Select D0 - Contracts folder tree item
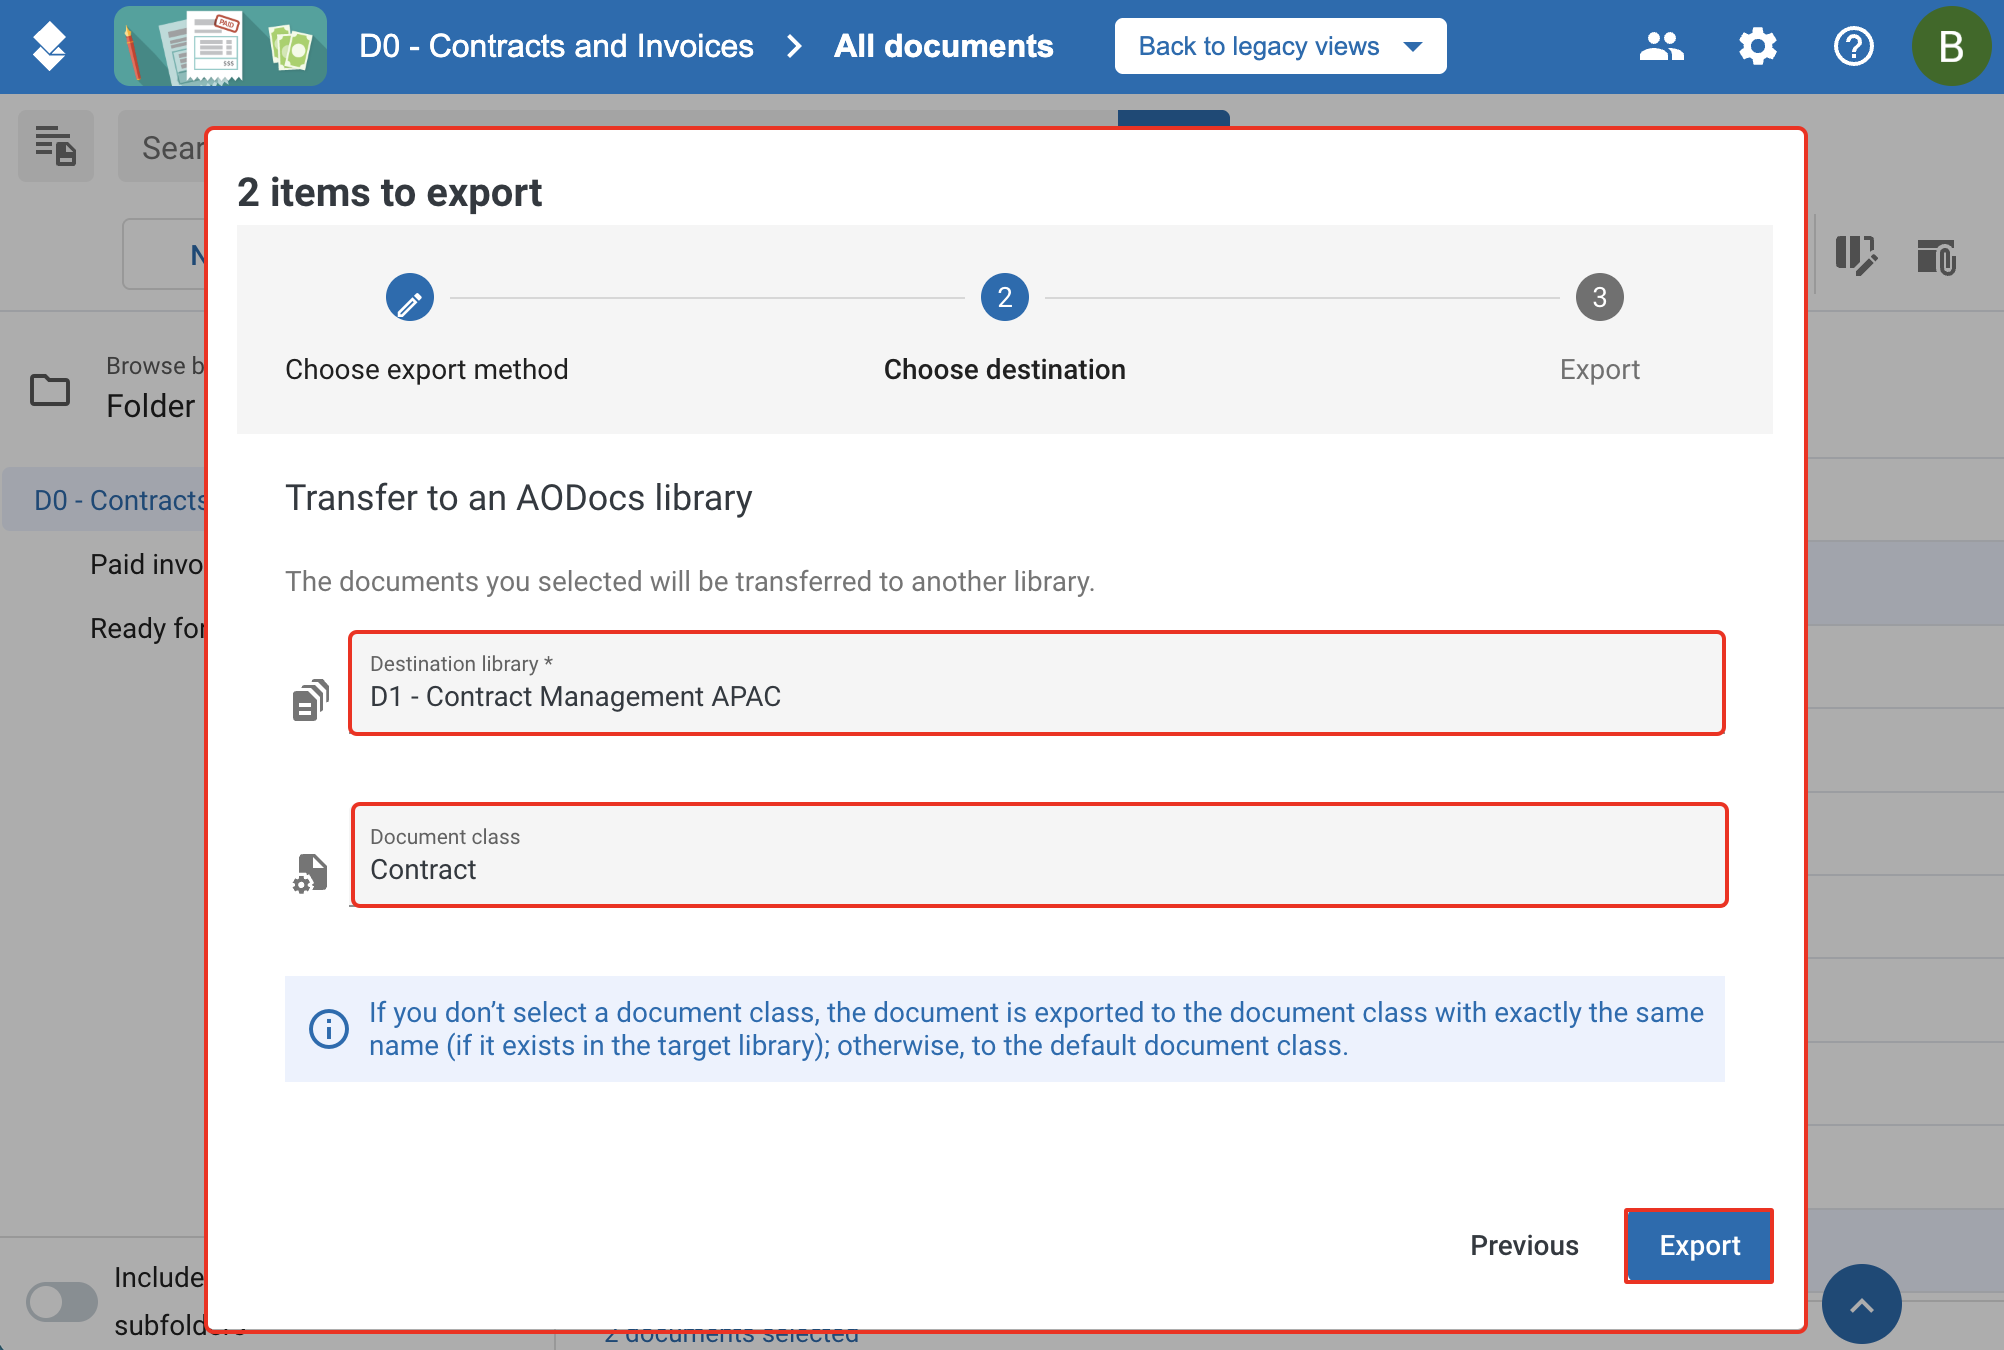Viewport: 2004px width, 1350px height. click(x=105, y=500)
